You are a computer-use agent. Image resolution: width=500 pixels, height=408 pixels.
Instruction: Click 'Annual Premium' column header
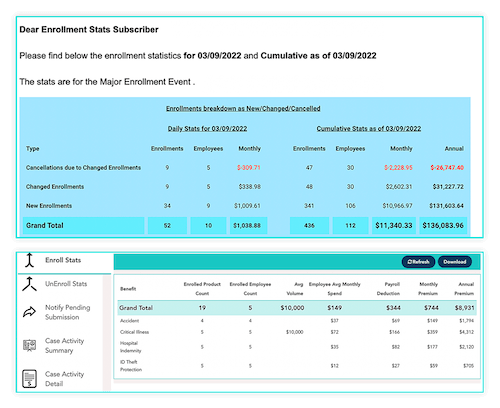(x=464, y=289)
